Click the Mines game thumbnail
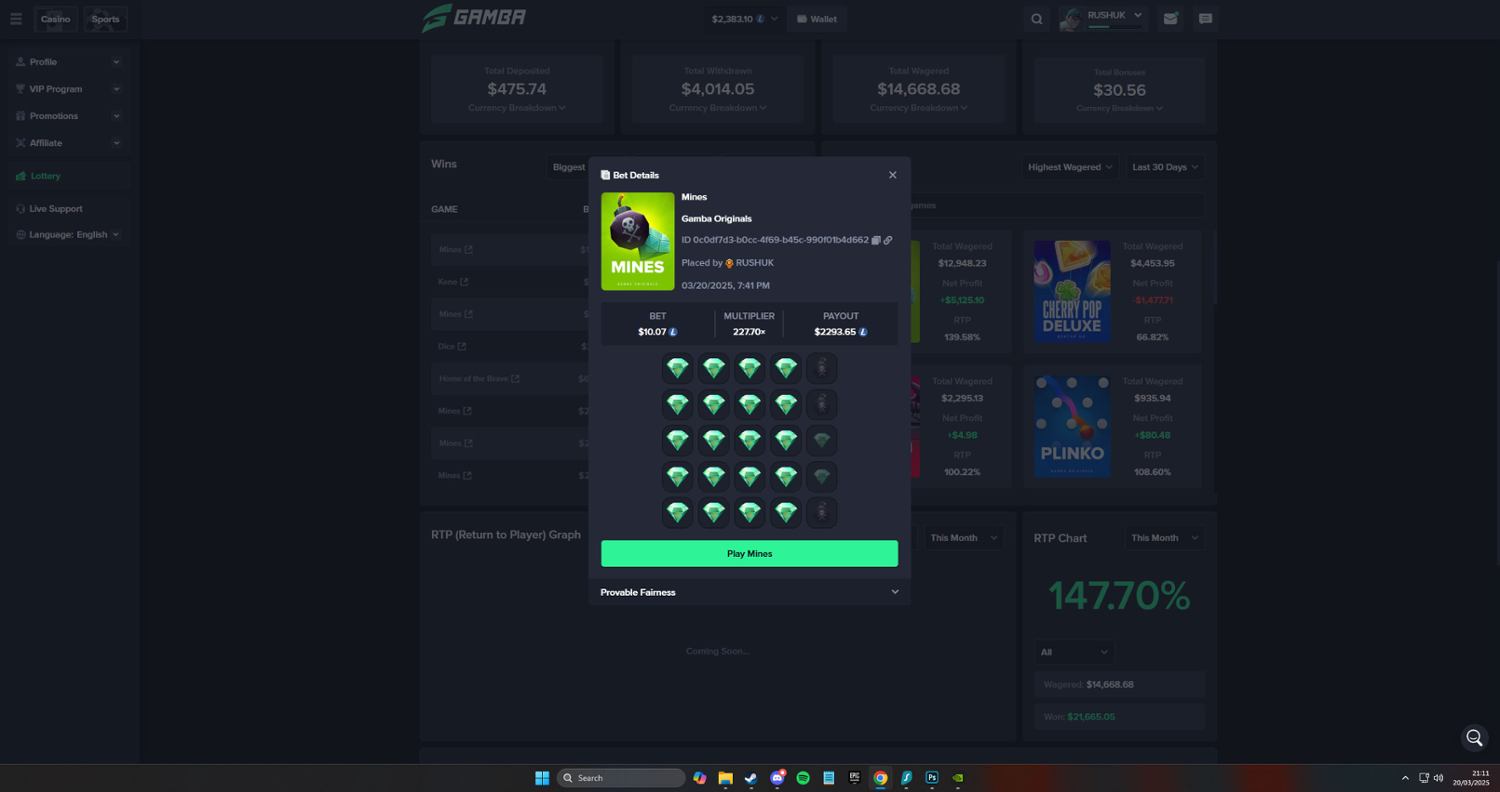This screenshot has height=792, width=1500. tap(637, 241)
